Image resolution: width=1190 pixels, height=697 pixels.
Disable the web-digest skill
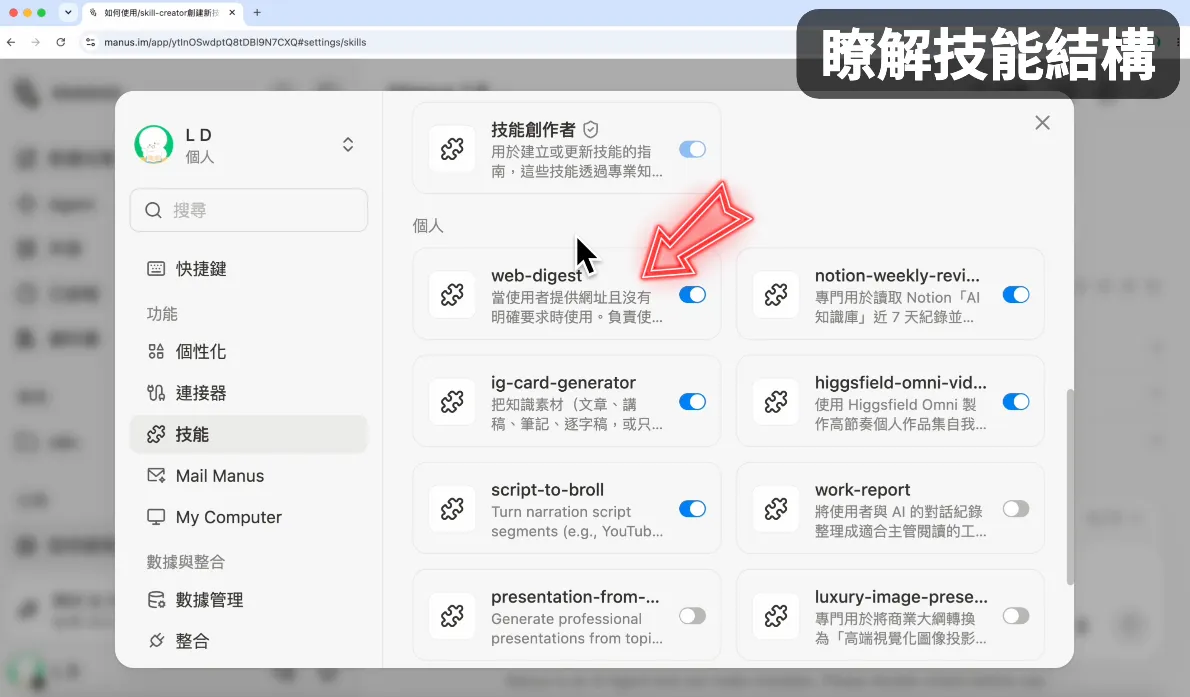point(692,295)
